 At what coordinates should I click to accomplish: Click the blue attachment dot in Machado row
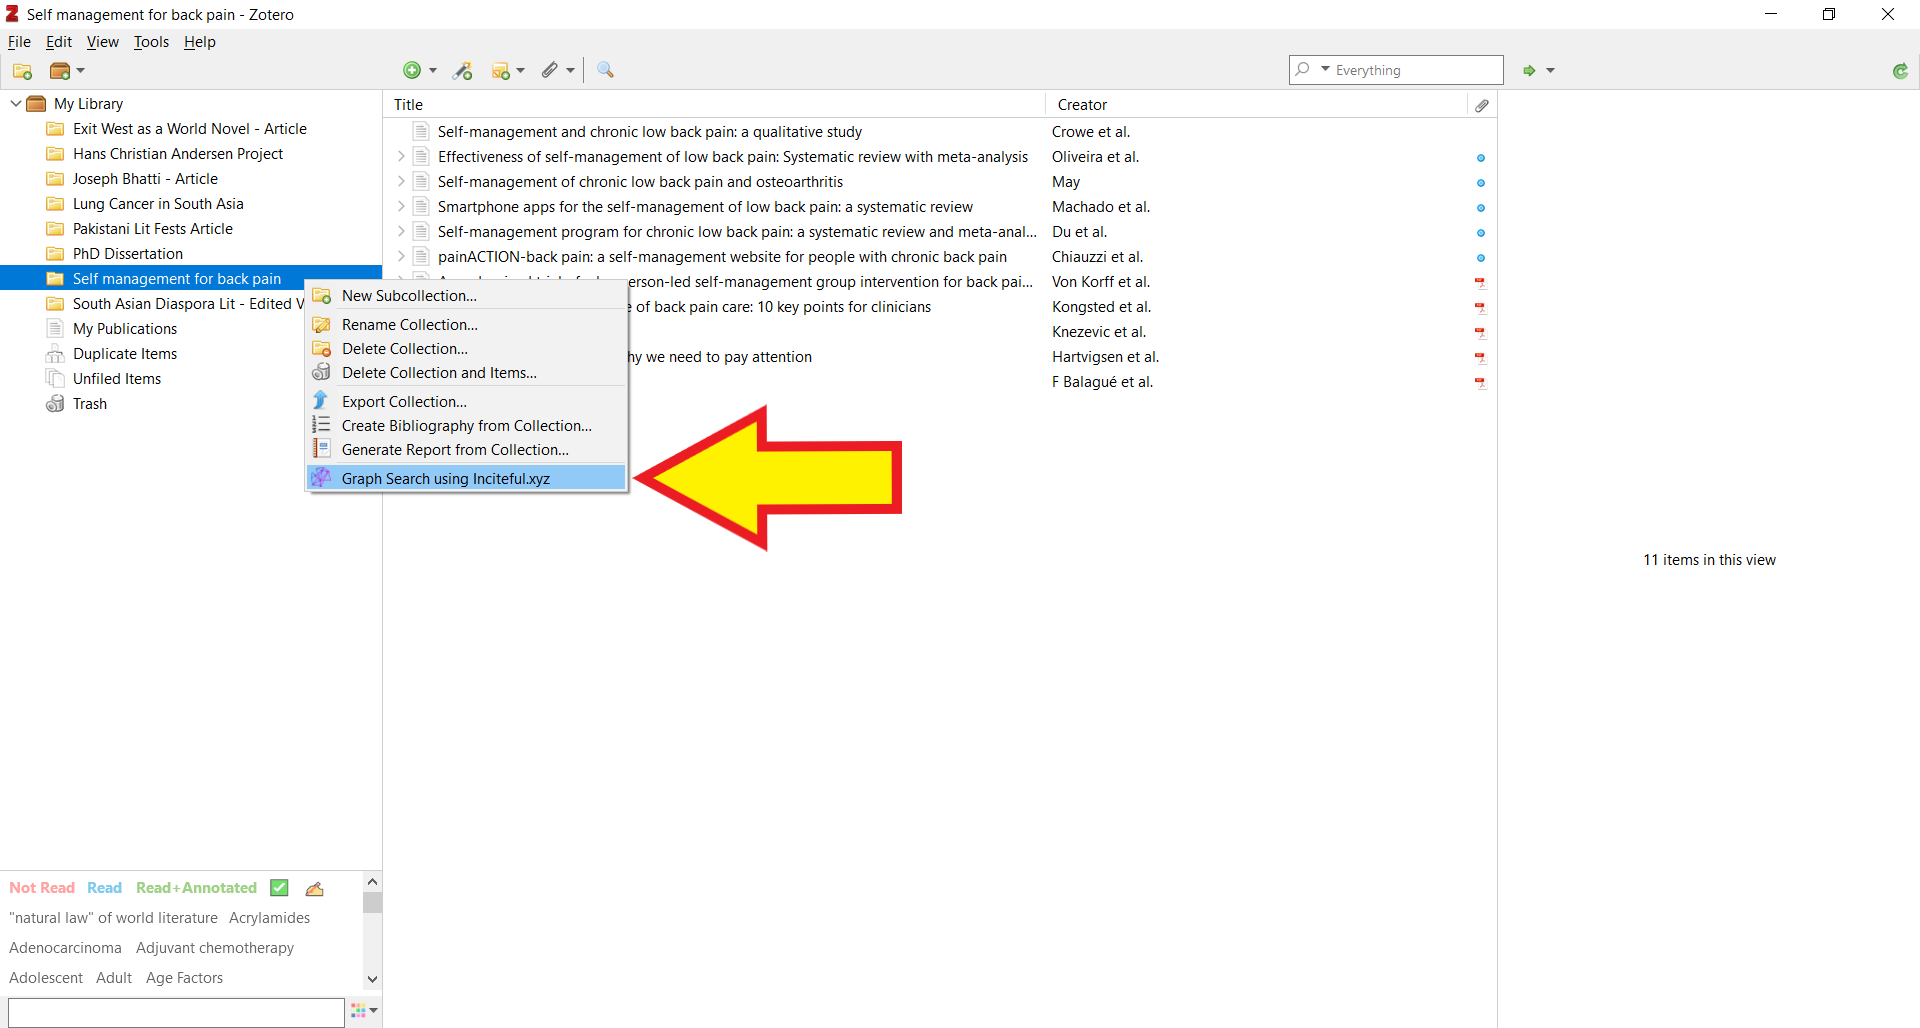pos(1481,208)
